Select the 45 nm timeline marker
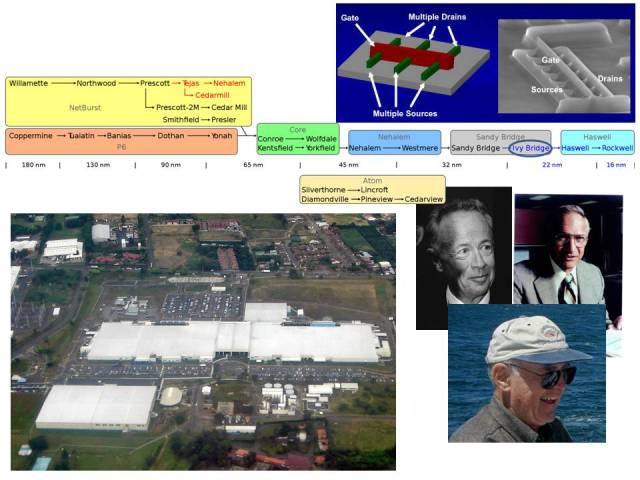The width and height of the screenshot is (640, 480). point(348,165)
